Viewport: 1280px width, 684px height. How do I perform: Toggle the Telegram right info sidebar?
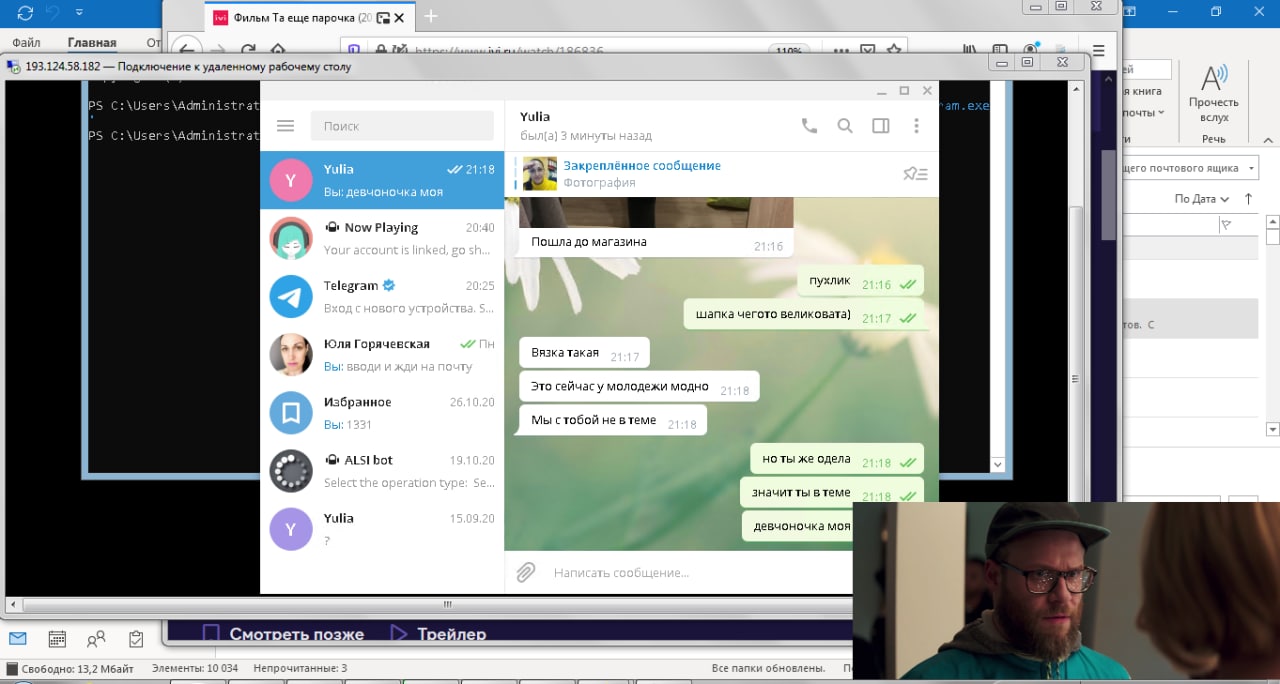coord(881,126)
